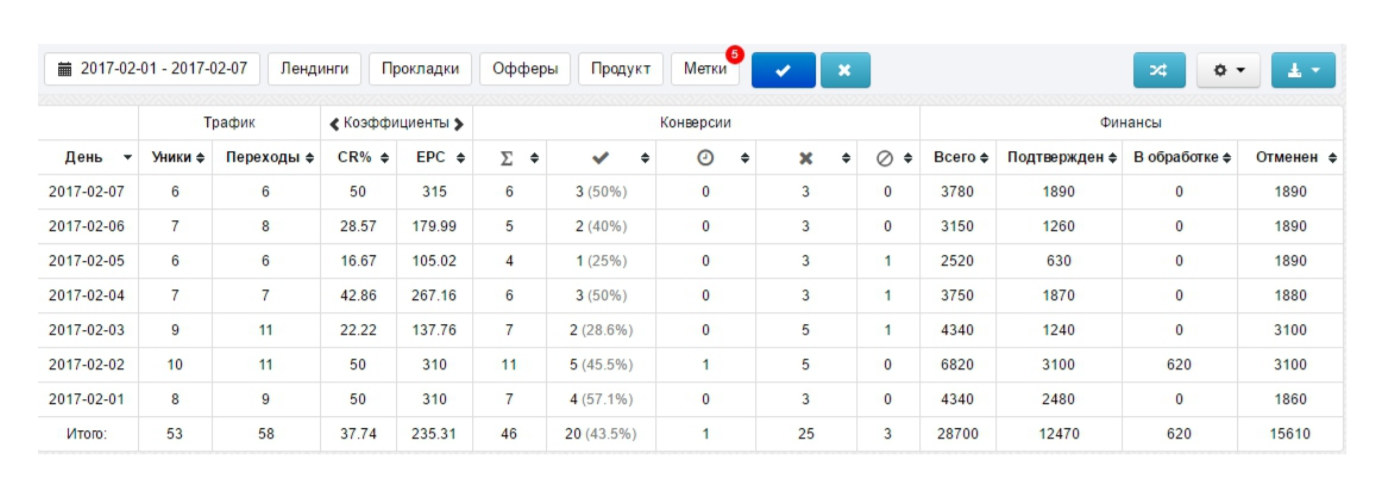Sort by pending conversions clock column

click(x=706, y=158)
